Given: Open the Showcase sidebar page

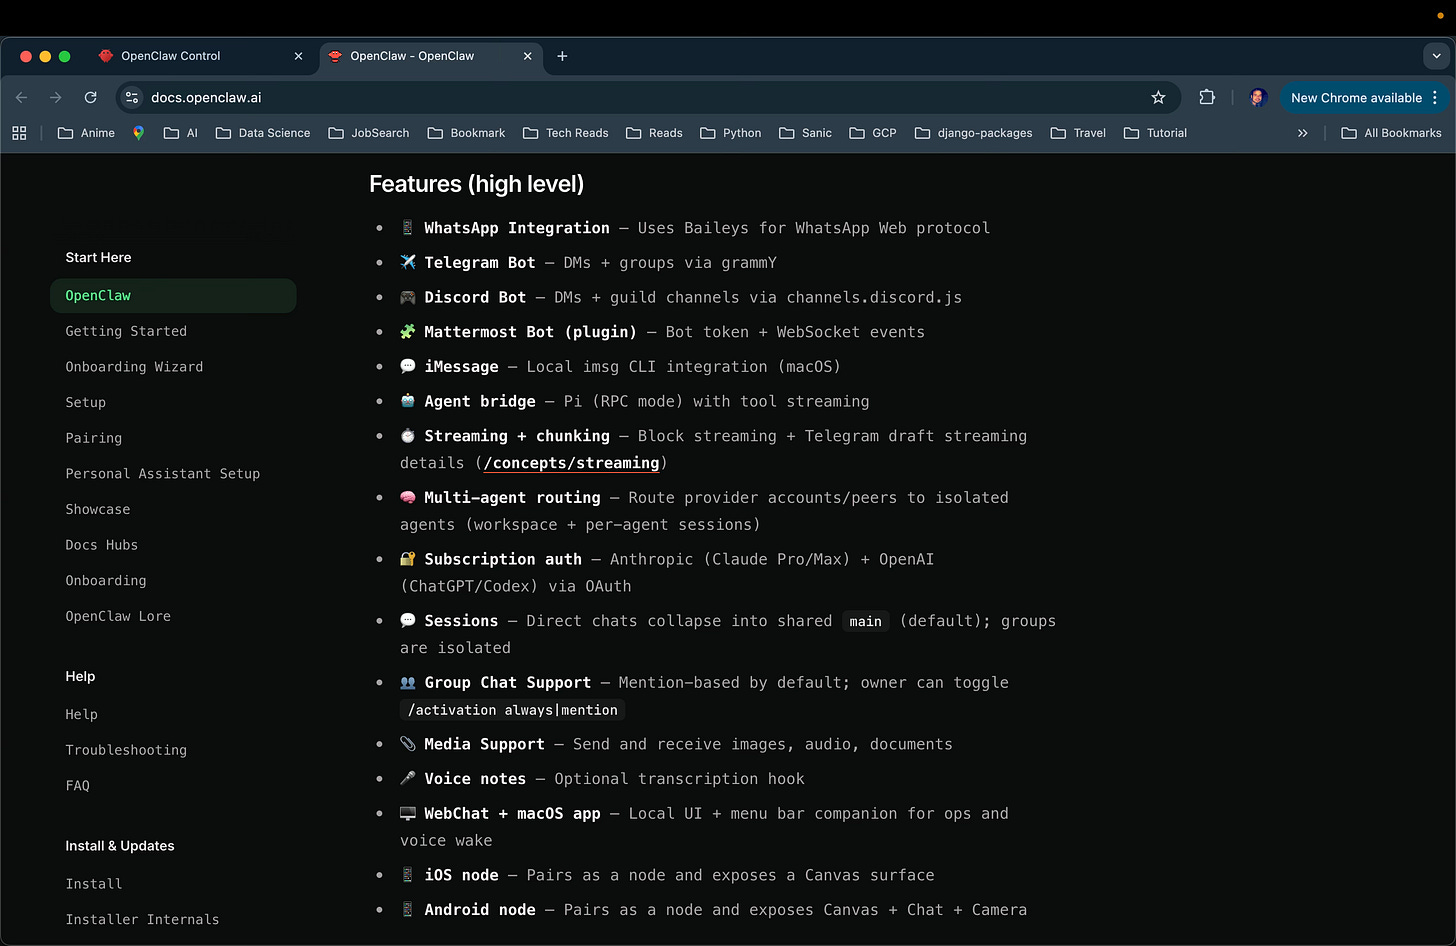Looking at the screenshot, I should pos(97,509).
